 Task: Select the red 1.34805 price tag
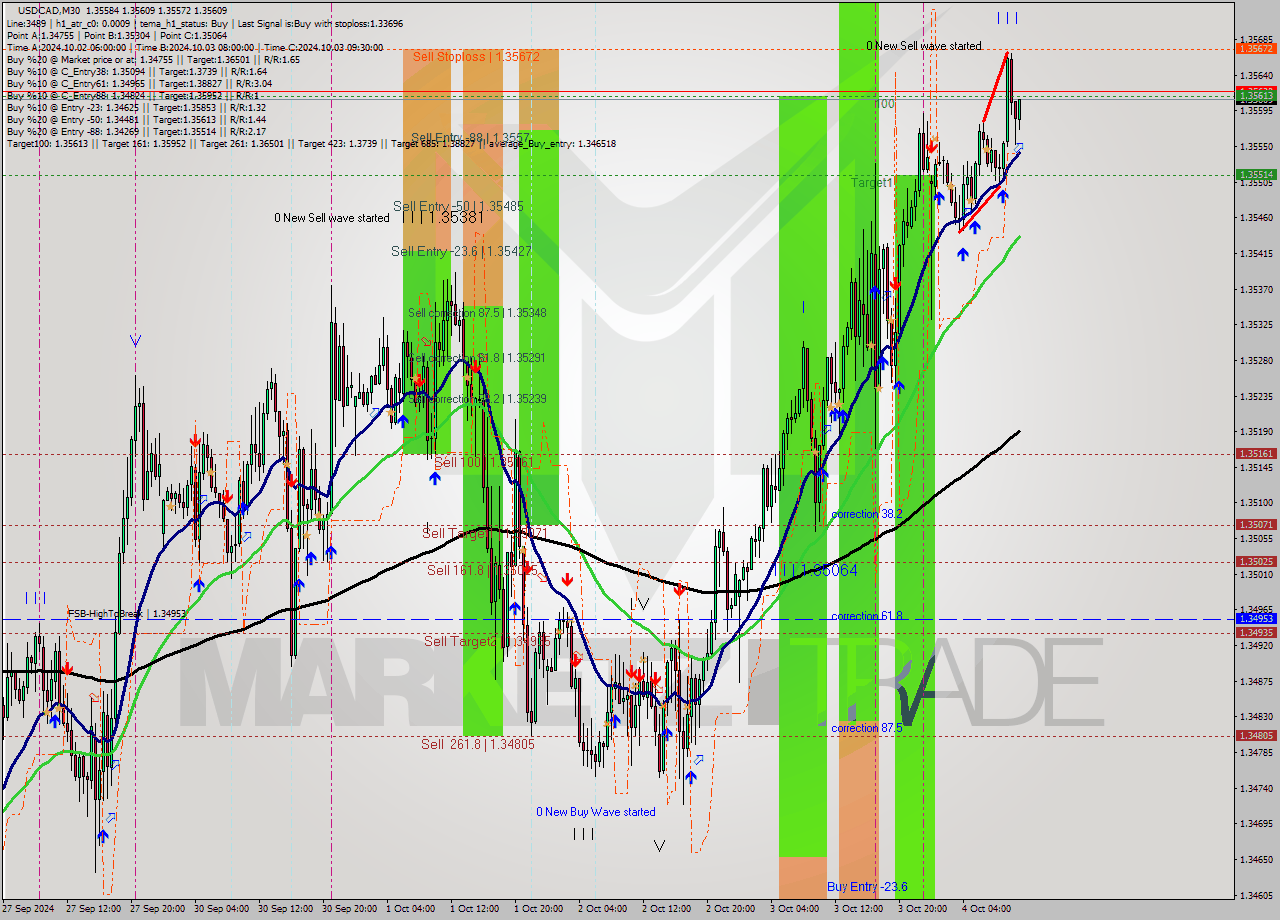tap(1256, 735)
